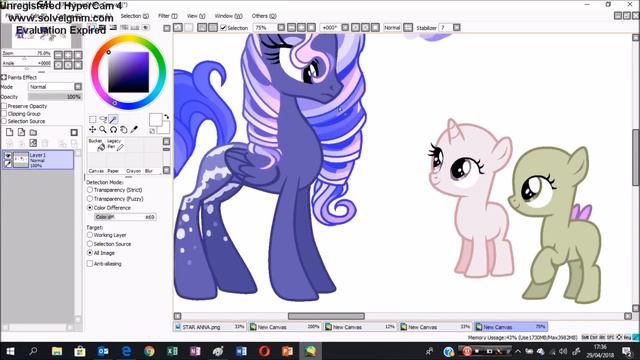Reset zoom button in Navigator panel
The height and width of the screenshot is (360, 640).
click(x=78, y=55)
